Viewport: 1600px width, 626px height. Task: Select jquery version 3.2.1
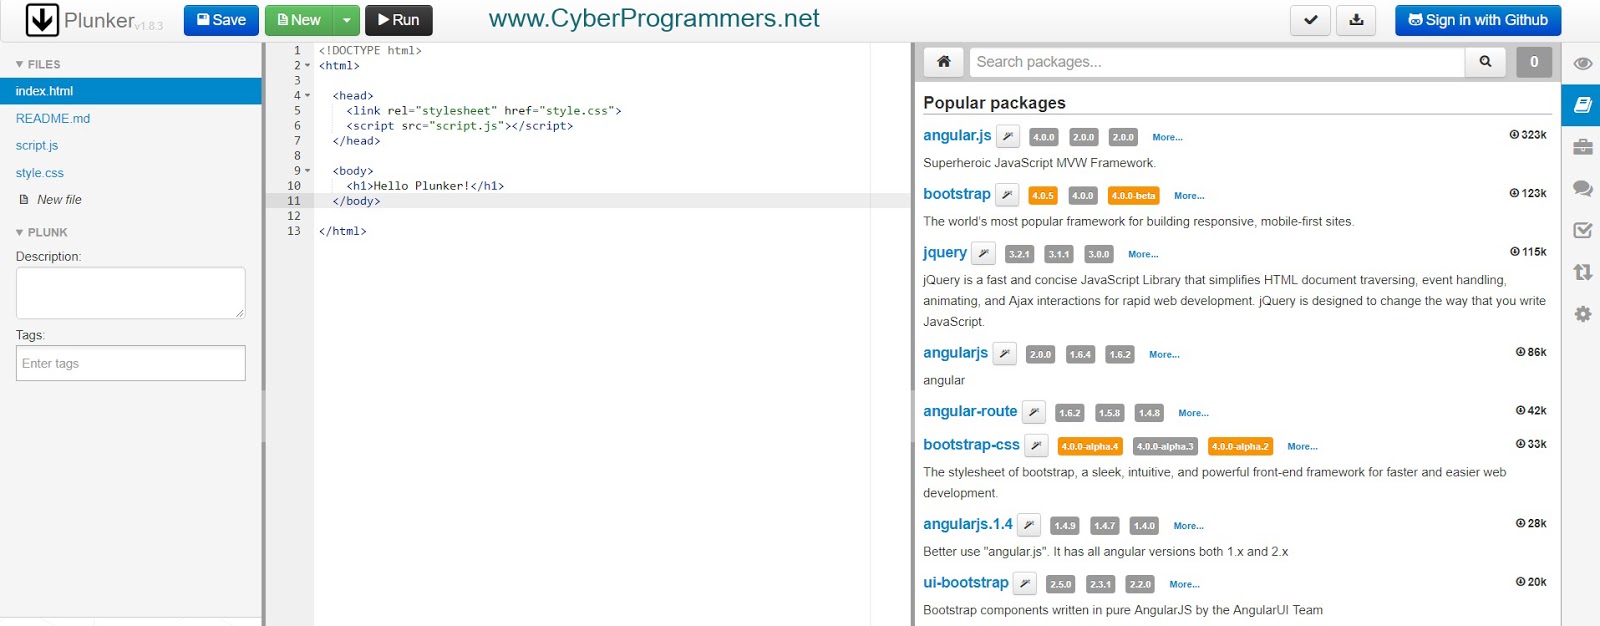coord(1019,254)
